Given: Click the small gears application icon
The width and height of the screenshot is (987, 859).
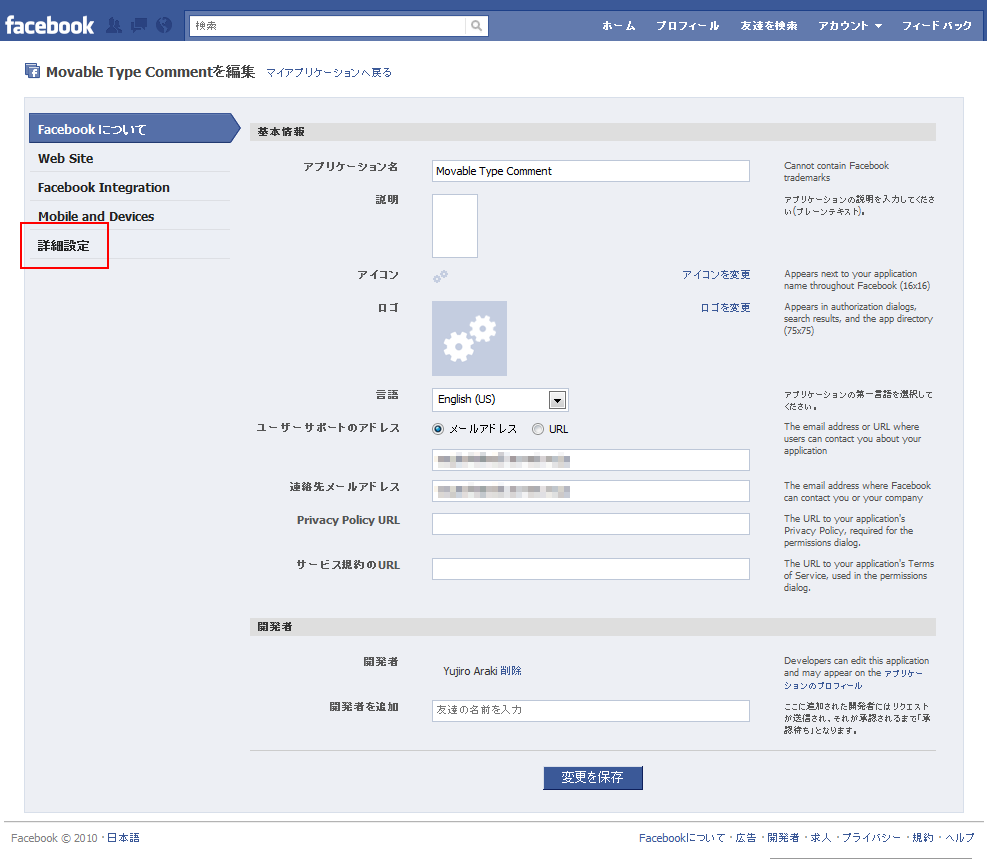Looking at the screenshot, I should [x=440, y=276].
